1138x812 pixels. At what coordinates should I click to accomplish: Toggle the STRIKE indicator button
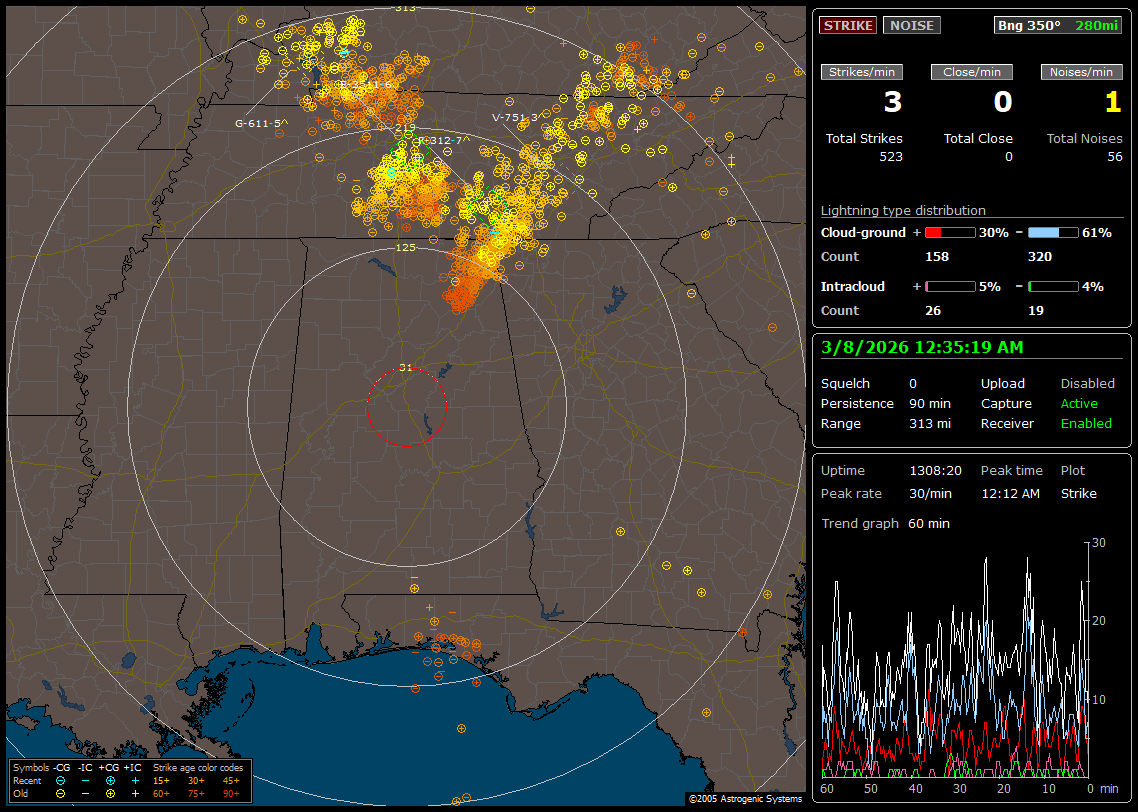click(848, 25)
